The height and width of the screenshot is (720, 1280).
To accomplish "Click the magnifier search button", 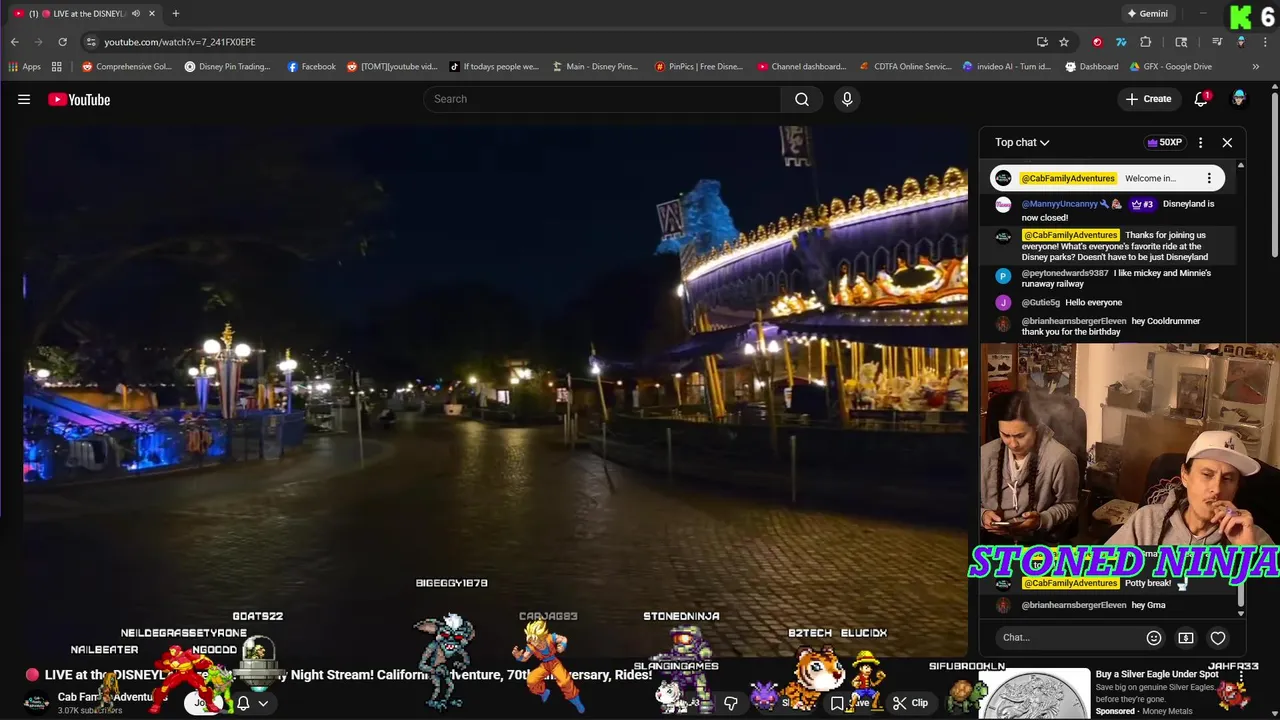I will (802, 99).
